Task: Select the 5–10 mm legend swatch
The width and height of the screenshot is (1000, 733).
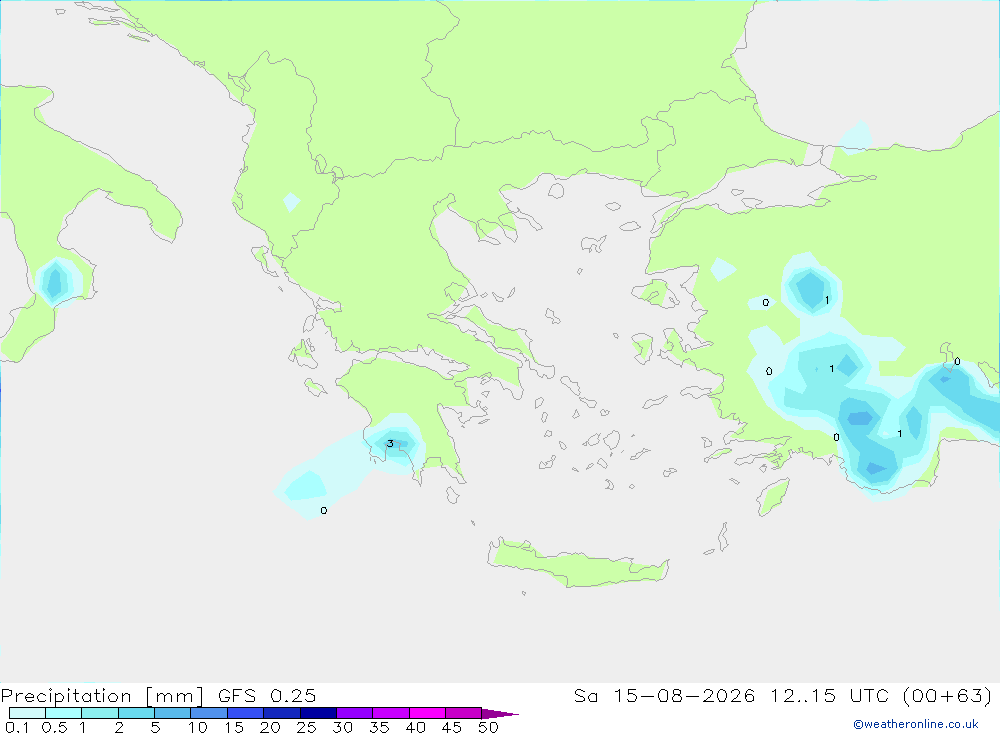Action: (173, 713)
